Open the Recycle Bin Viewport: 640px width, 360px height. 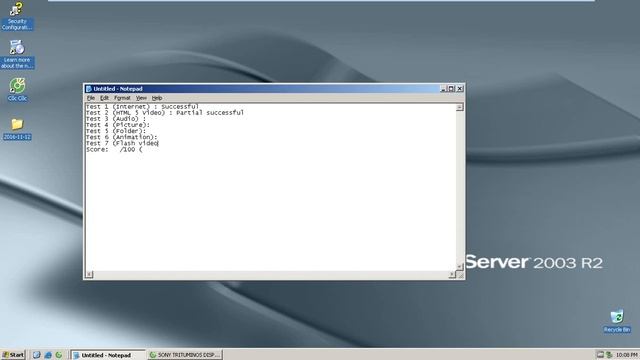pyautogui.click(x=617, y=321)
